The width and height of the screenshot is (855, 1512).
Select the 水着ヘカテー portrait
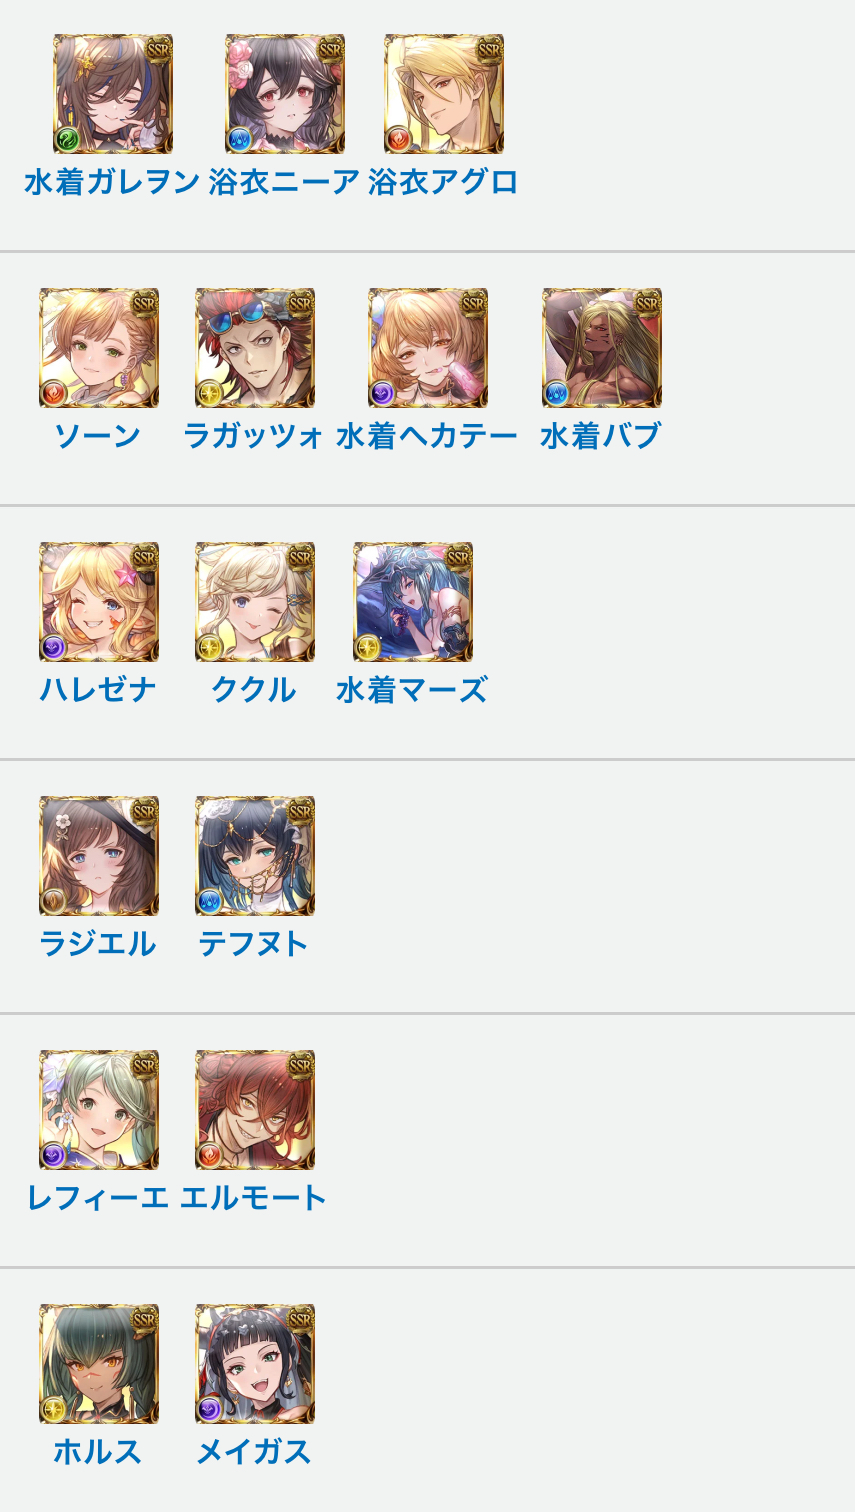428,348
